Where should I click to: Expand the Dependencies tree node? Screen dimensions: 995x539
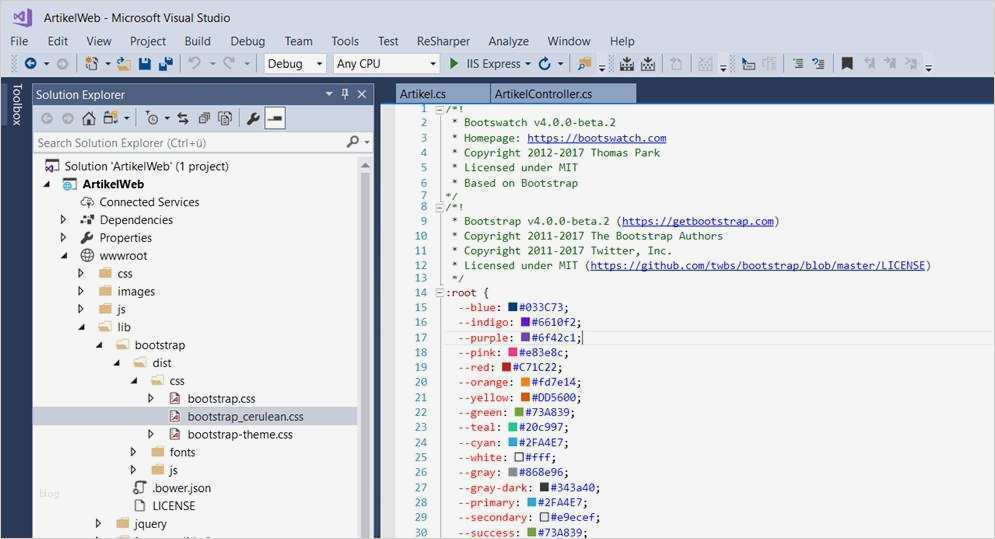tap(64, 220)
